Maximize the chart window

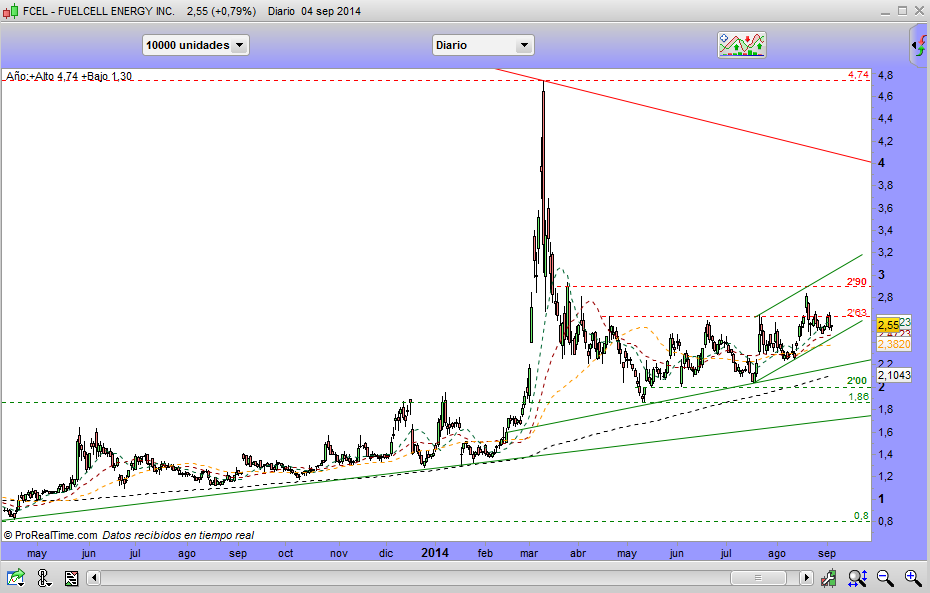[903, 11]
